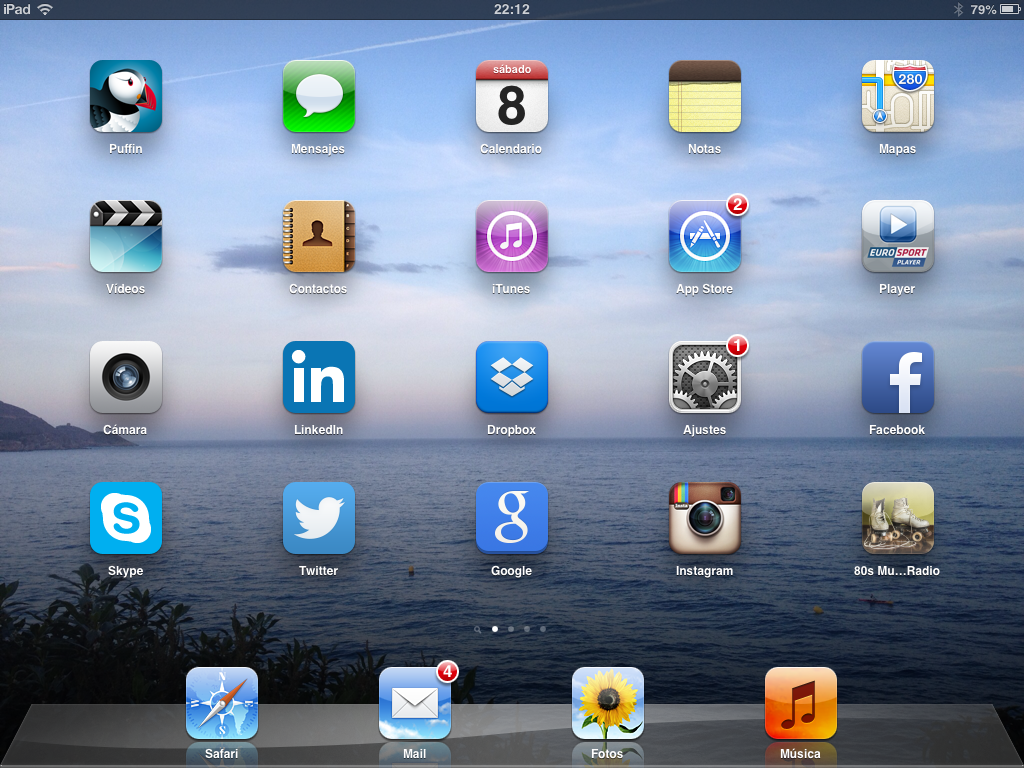Tap the red badge on Mail
This screenshot has width=1024, height=768.
point(447,671)
